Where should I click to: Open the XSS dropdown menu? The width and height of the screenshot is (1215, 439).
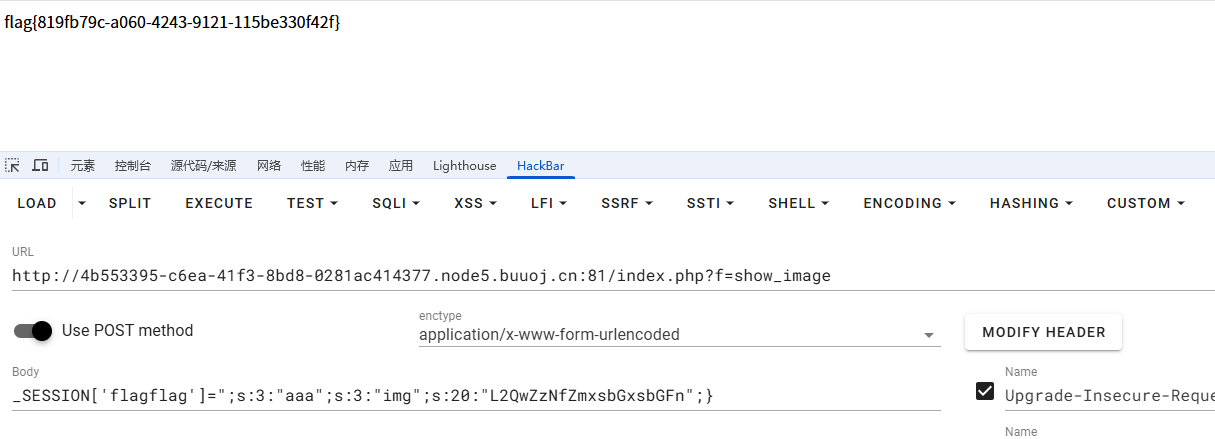(x=475, y=203)
